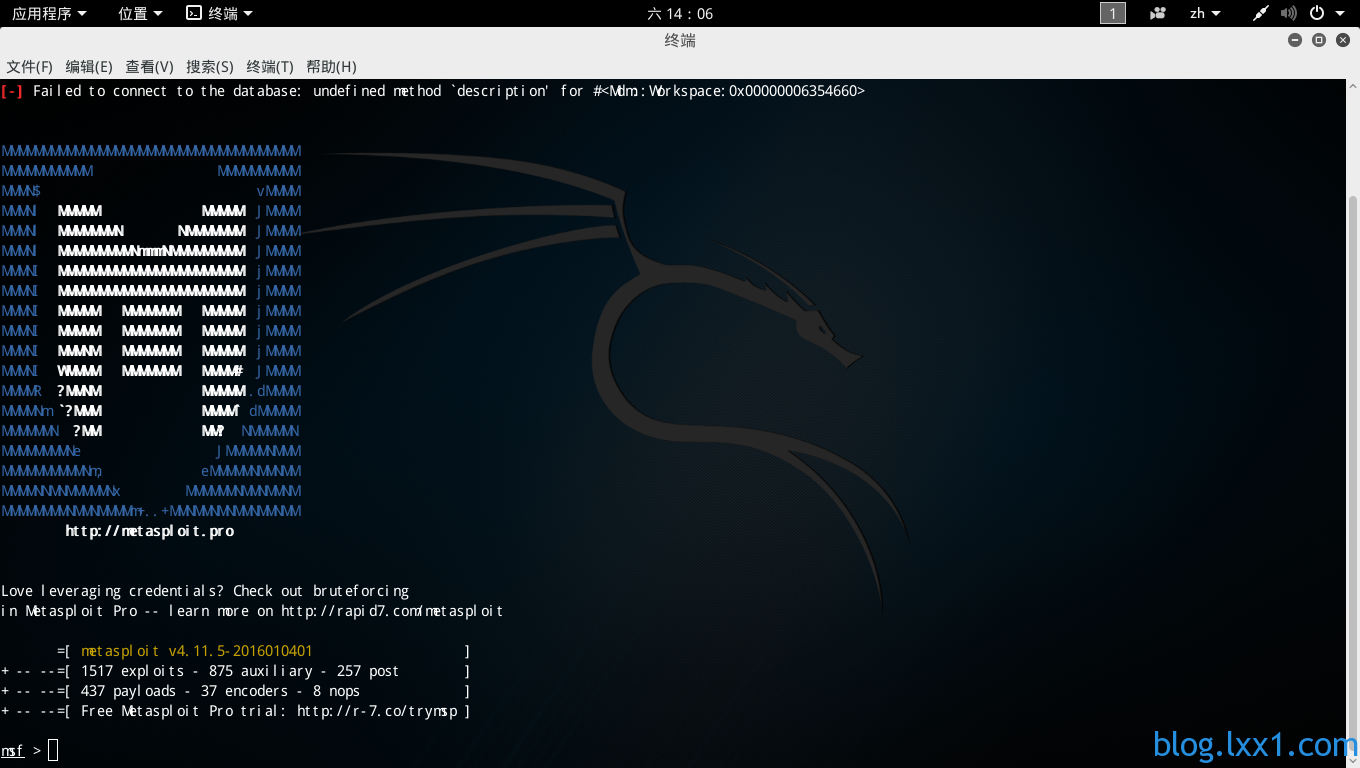Click the http://metasploit.pro URL text
This screenshot has height=768, width=1360.
point(150,531)
